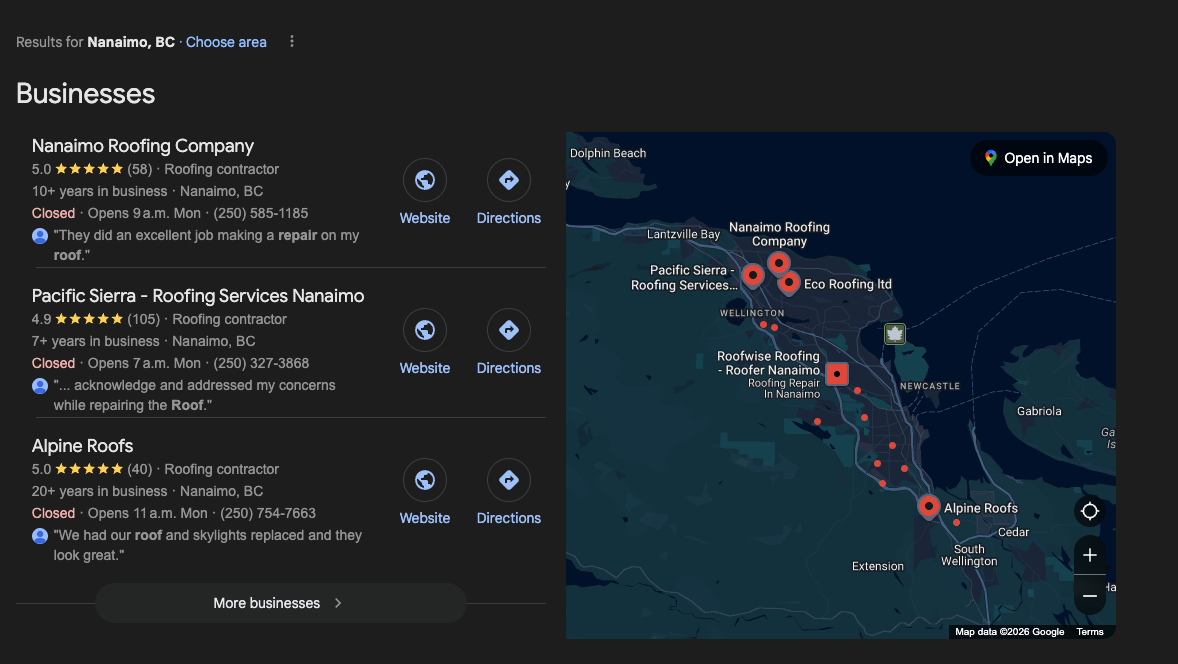Image resolution: width=1178 pixels, height=664 pixels.
Task: Click the More businesses chevron arrow
Action: click(338, 603)
